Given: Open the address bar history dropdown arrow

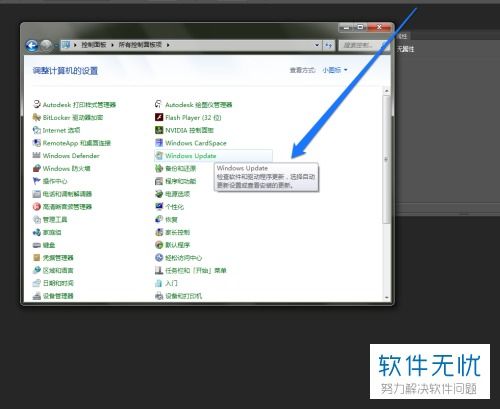Looking at the screenshot, I should (x=317, y=45).
